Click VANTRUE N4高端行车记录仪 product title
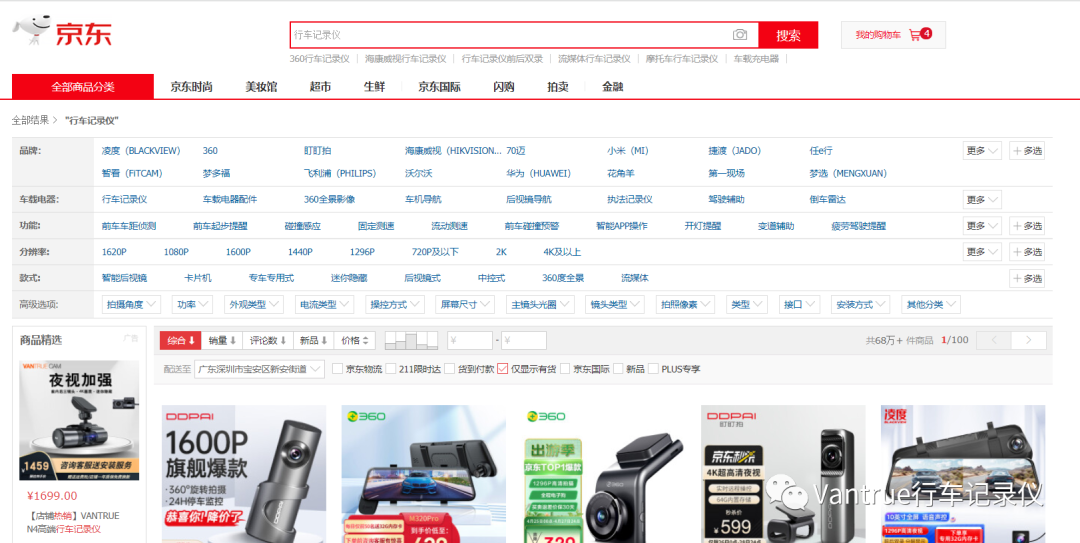Image resolution: width=1080 pixels, height=543 pixels. 73,522
